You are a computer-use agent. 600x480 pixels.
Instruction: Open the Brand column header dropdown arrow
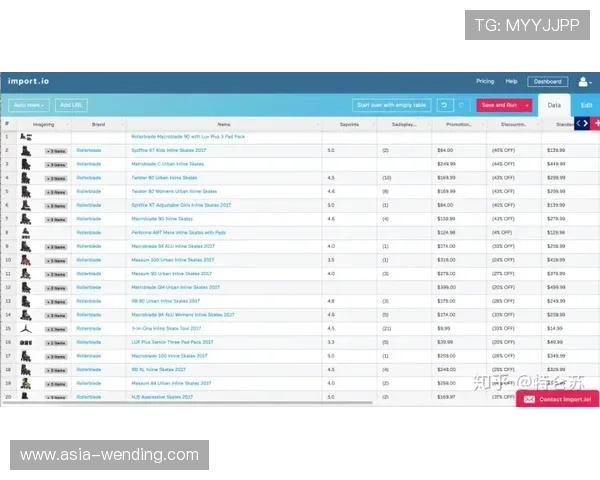[x=122, y=124]
